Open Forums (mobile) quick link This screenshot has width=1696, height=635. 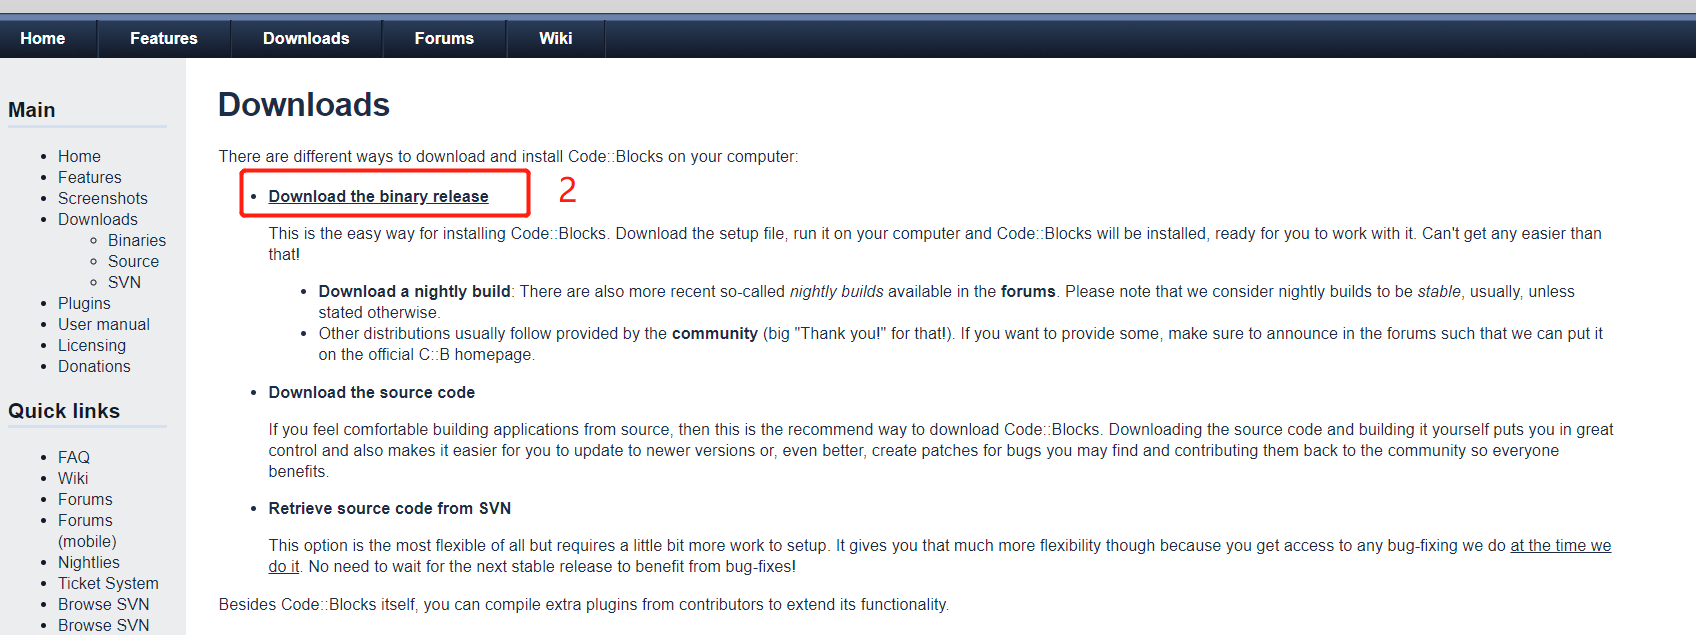coord(87,531)
